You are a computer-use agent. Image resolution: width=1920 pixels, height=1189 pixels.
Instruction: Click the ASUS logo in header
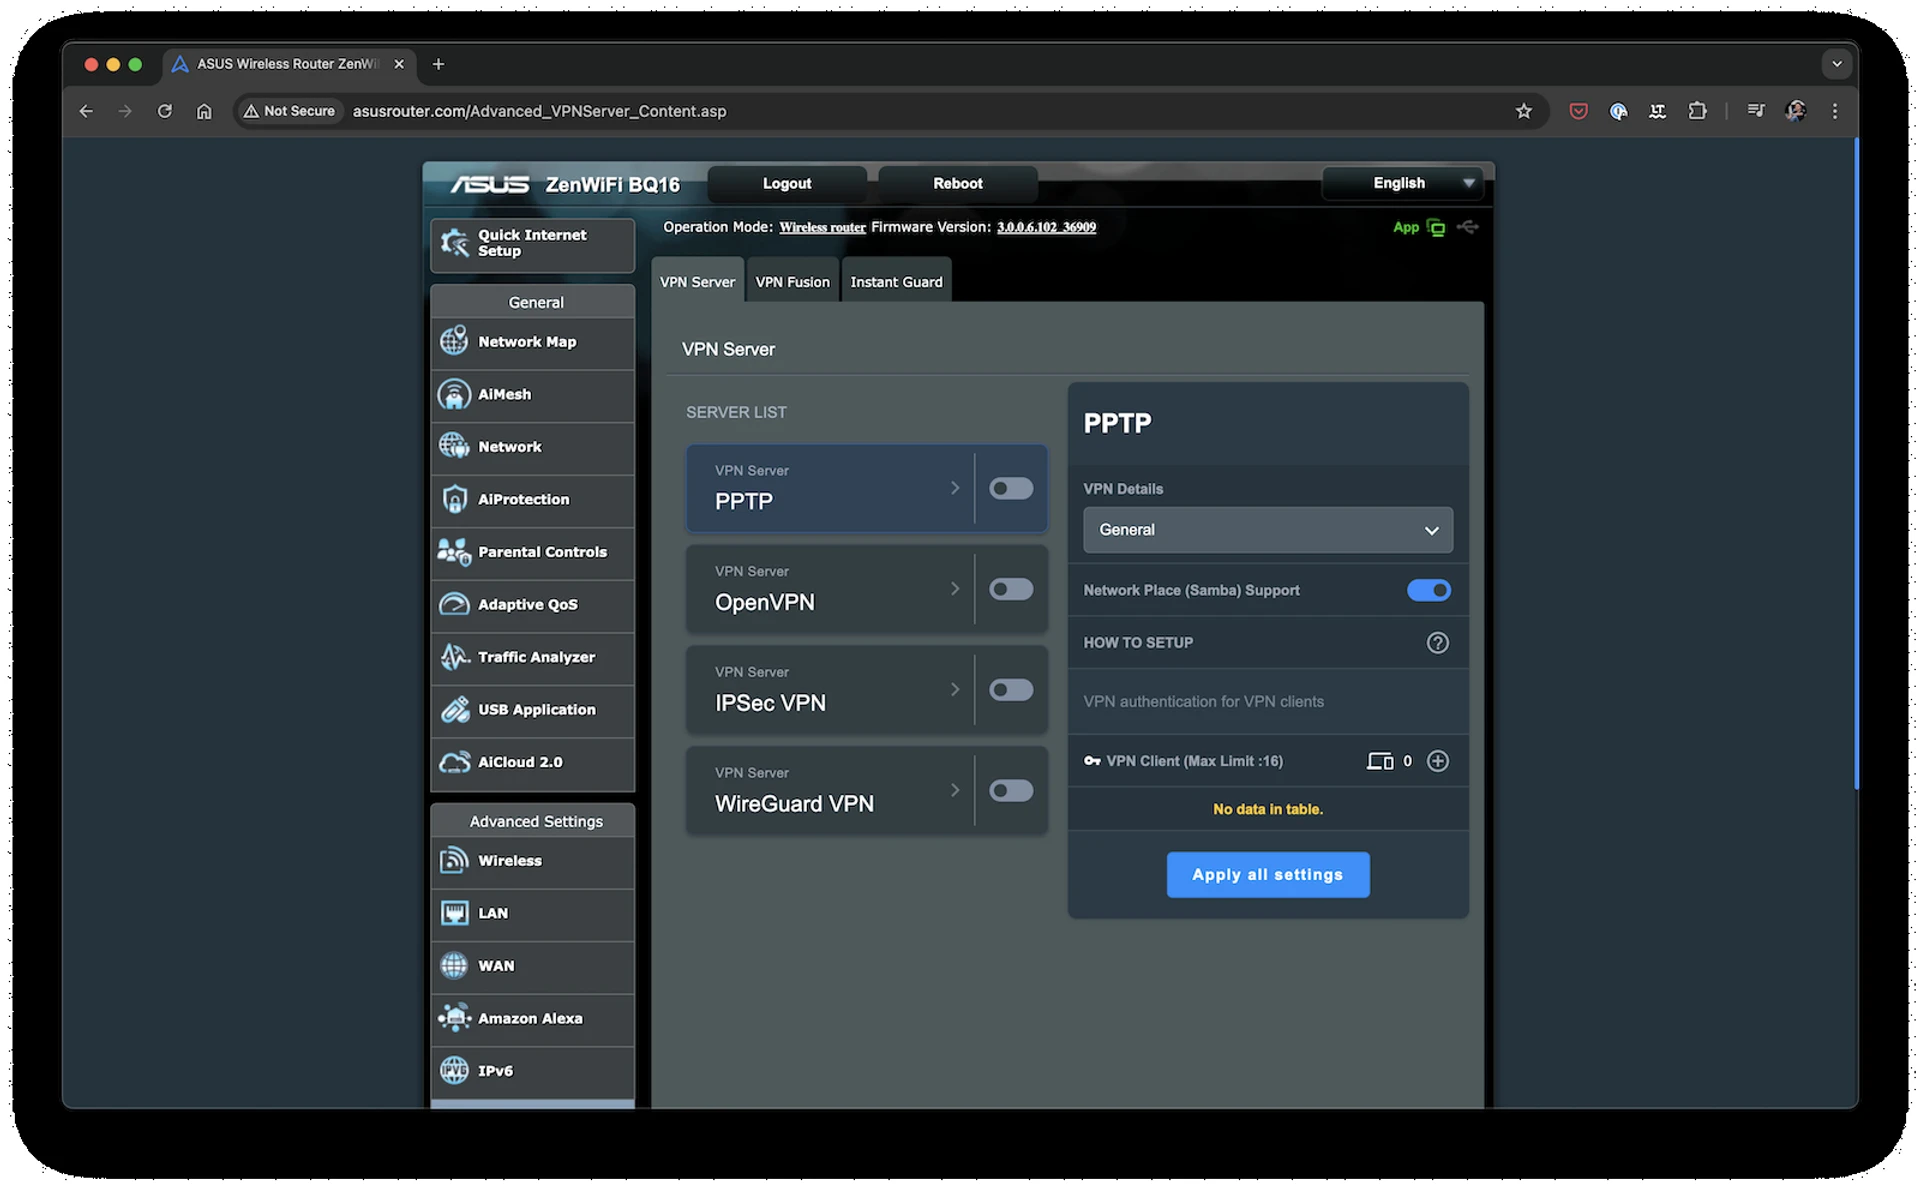point(489,184)
